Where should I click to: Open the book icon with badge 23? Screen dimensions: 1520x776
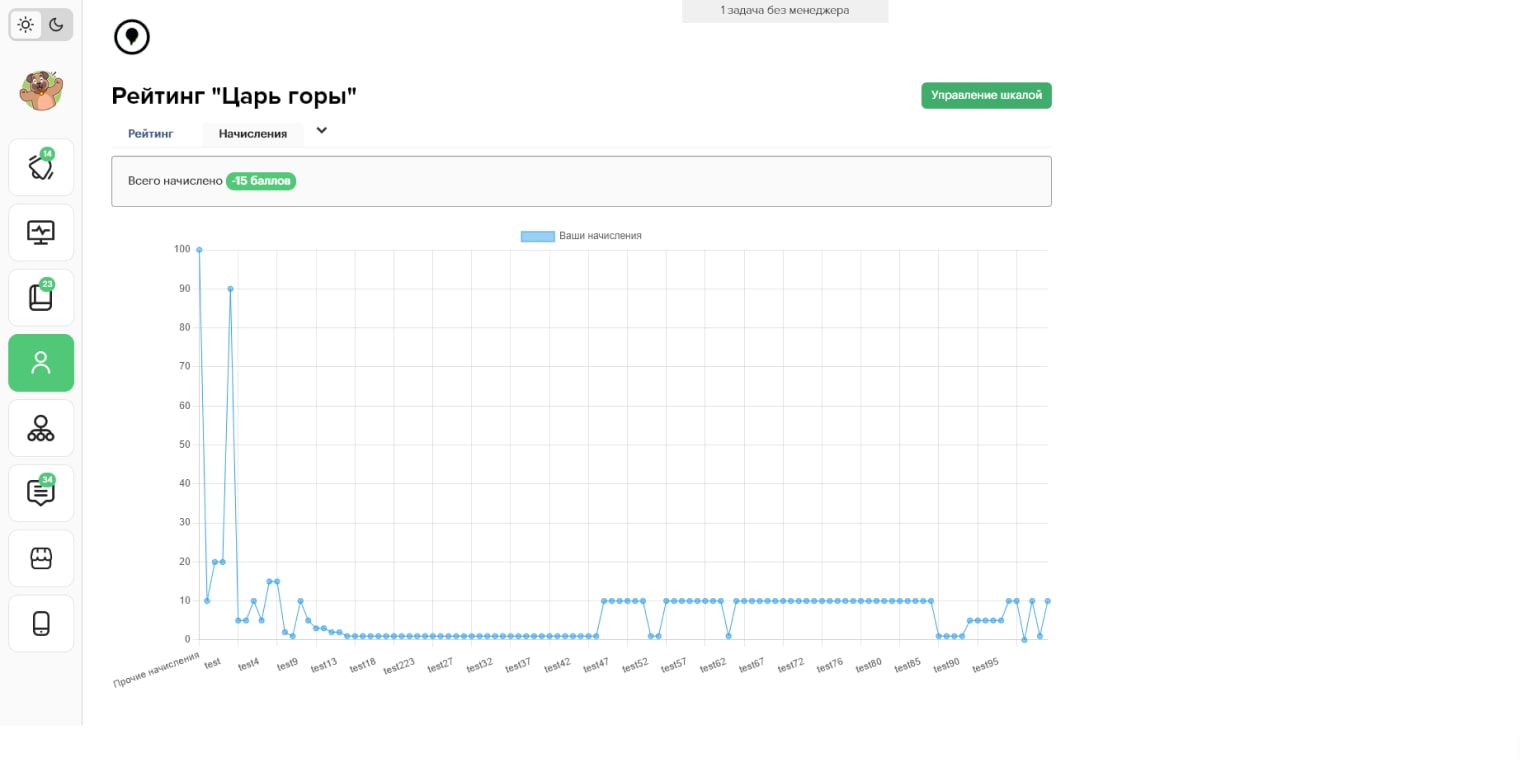click(x=41, y=298)
